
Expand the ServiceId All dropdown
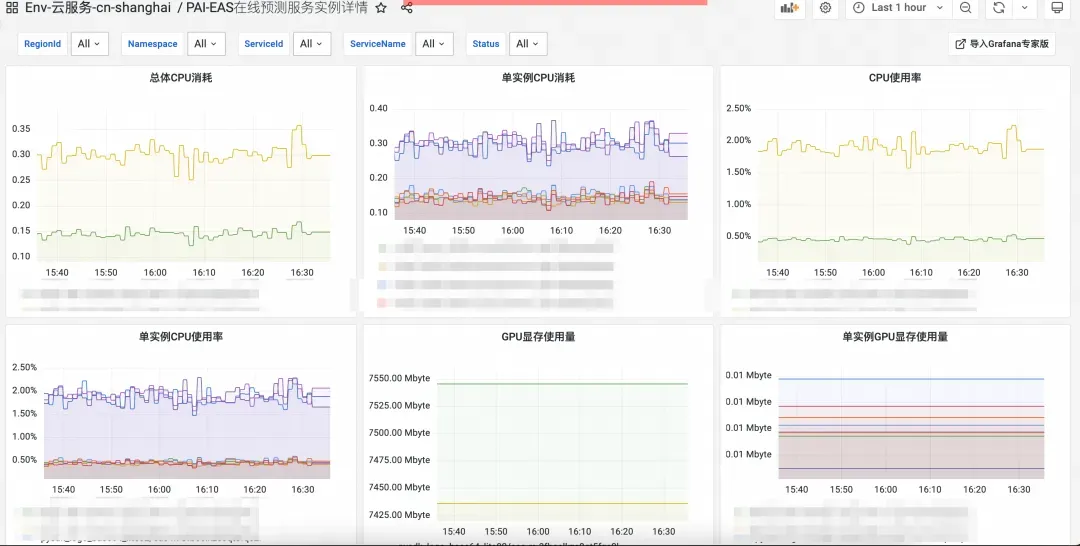click(x=312, y=44)
